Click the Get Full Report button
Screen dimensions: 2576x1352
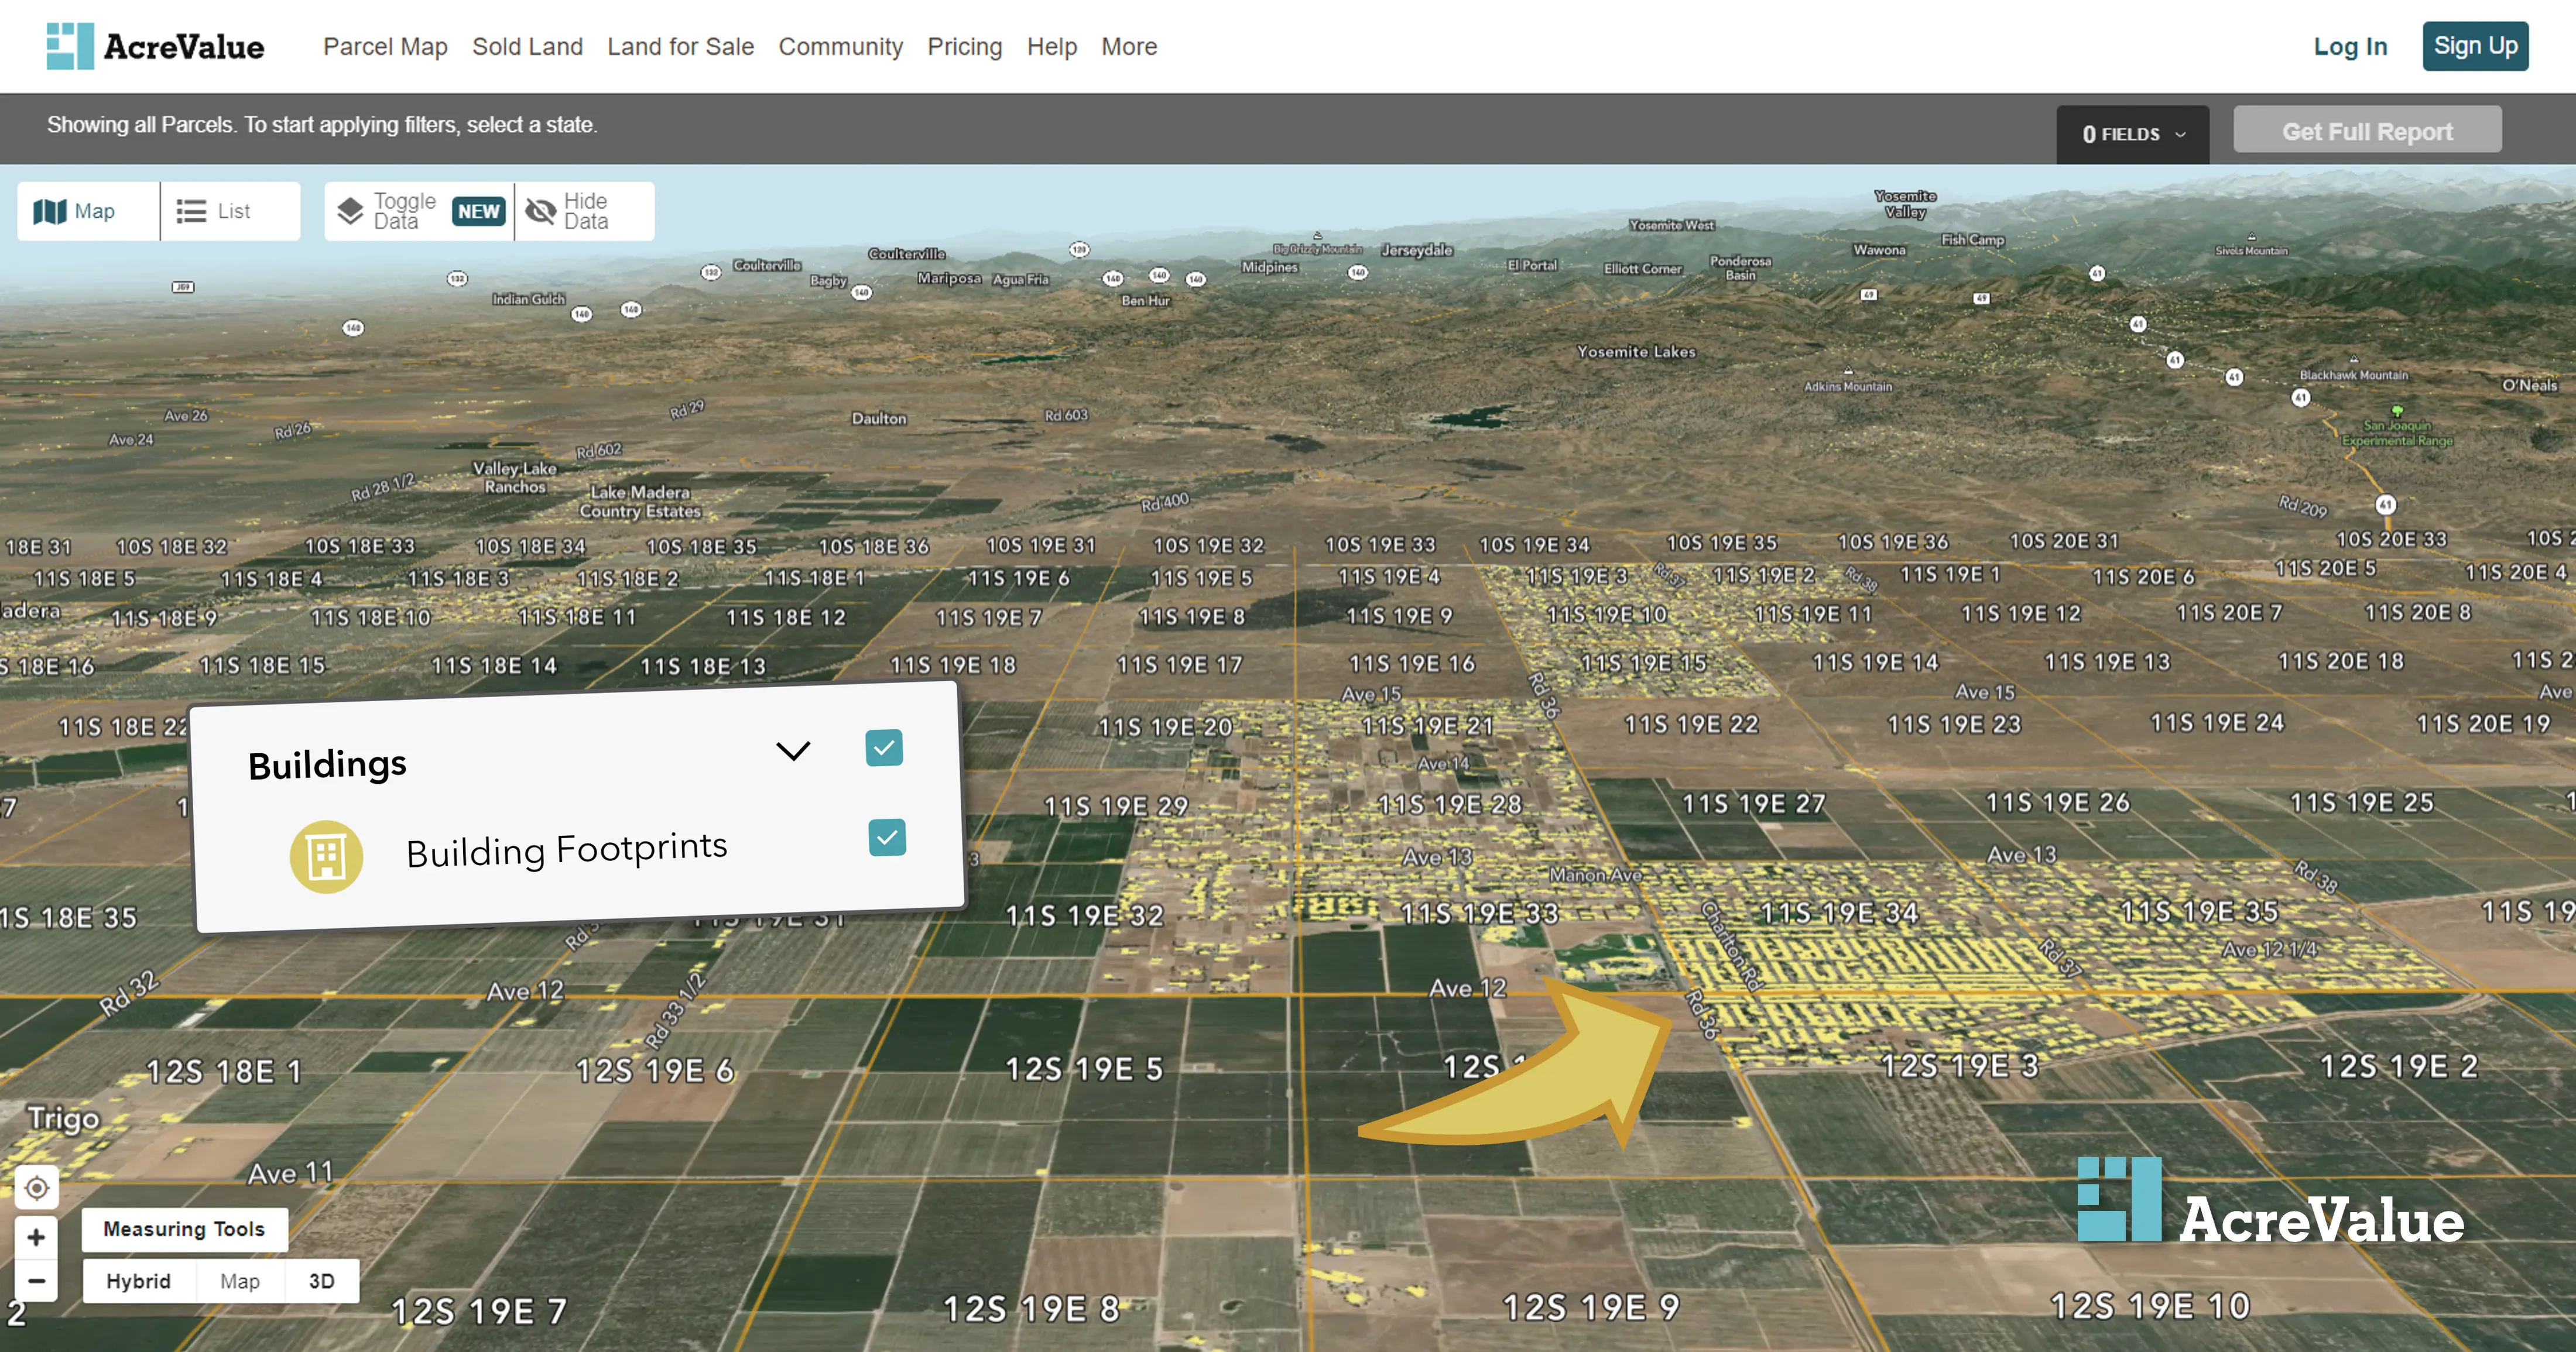(x=2367, y=130)
